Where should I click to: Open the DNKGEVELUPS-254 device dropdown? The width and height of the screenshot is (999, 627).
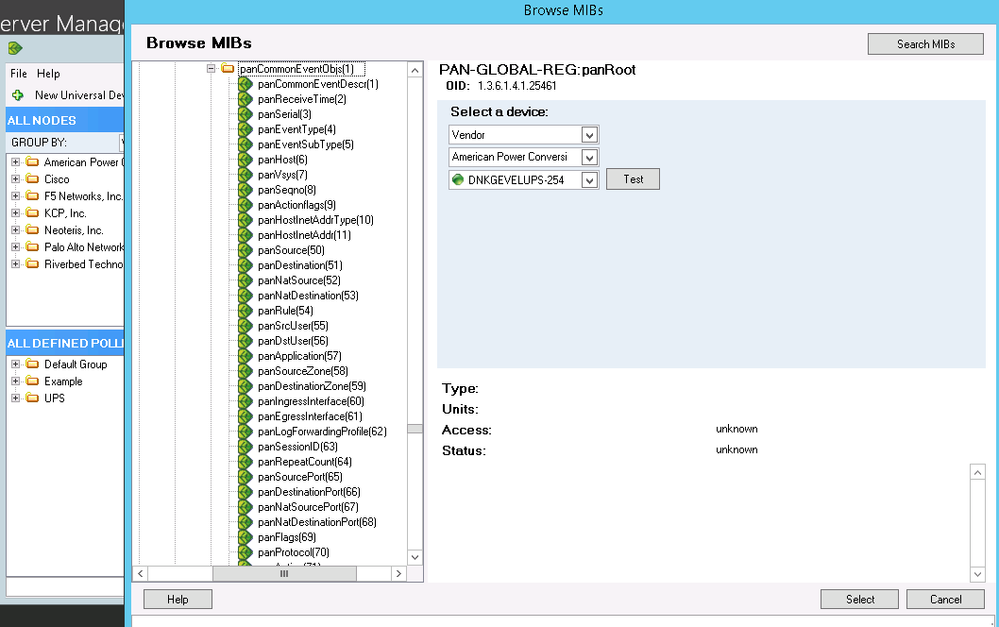(x=589, y=181)
